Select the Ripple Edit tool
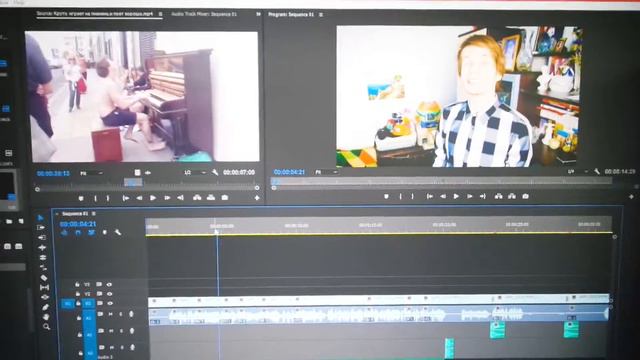 click(42, 247)
